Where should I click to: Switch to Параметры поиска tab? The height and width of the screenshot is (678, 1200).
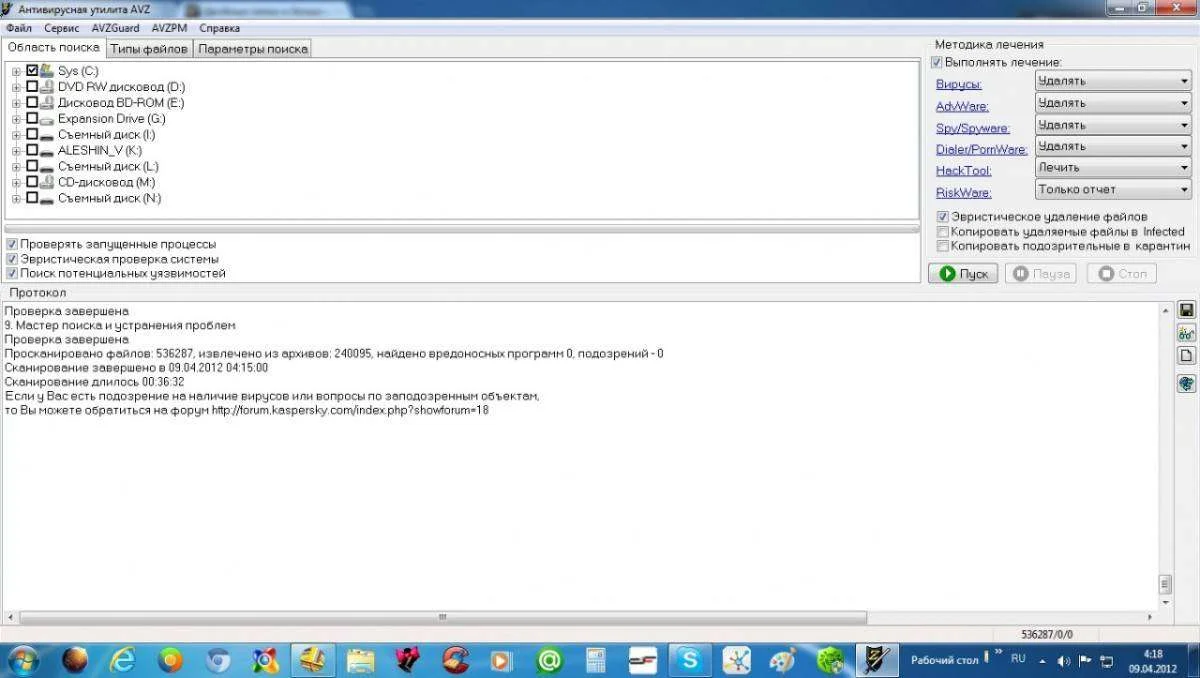[x=253, y=49]
